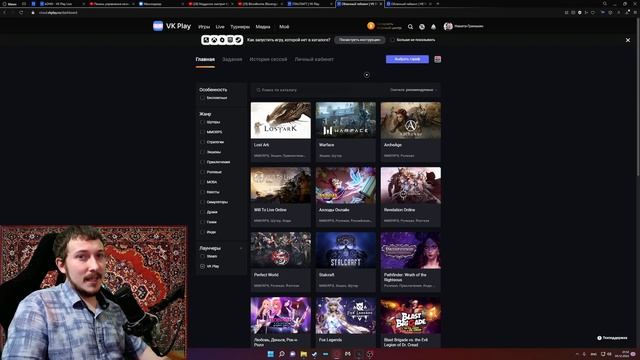
Task: Click the browser reload icon
Action: tap(21, 13)
